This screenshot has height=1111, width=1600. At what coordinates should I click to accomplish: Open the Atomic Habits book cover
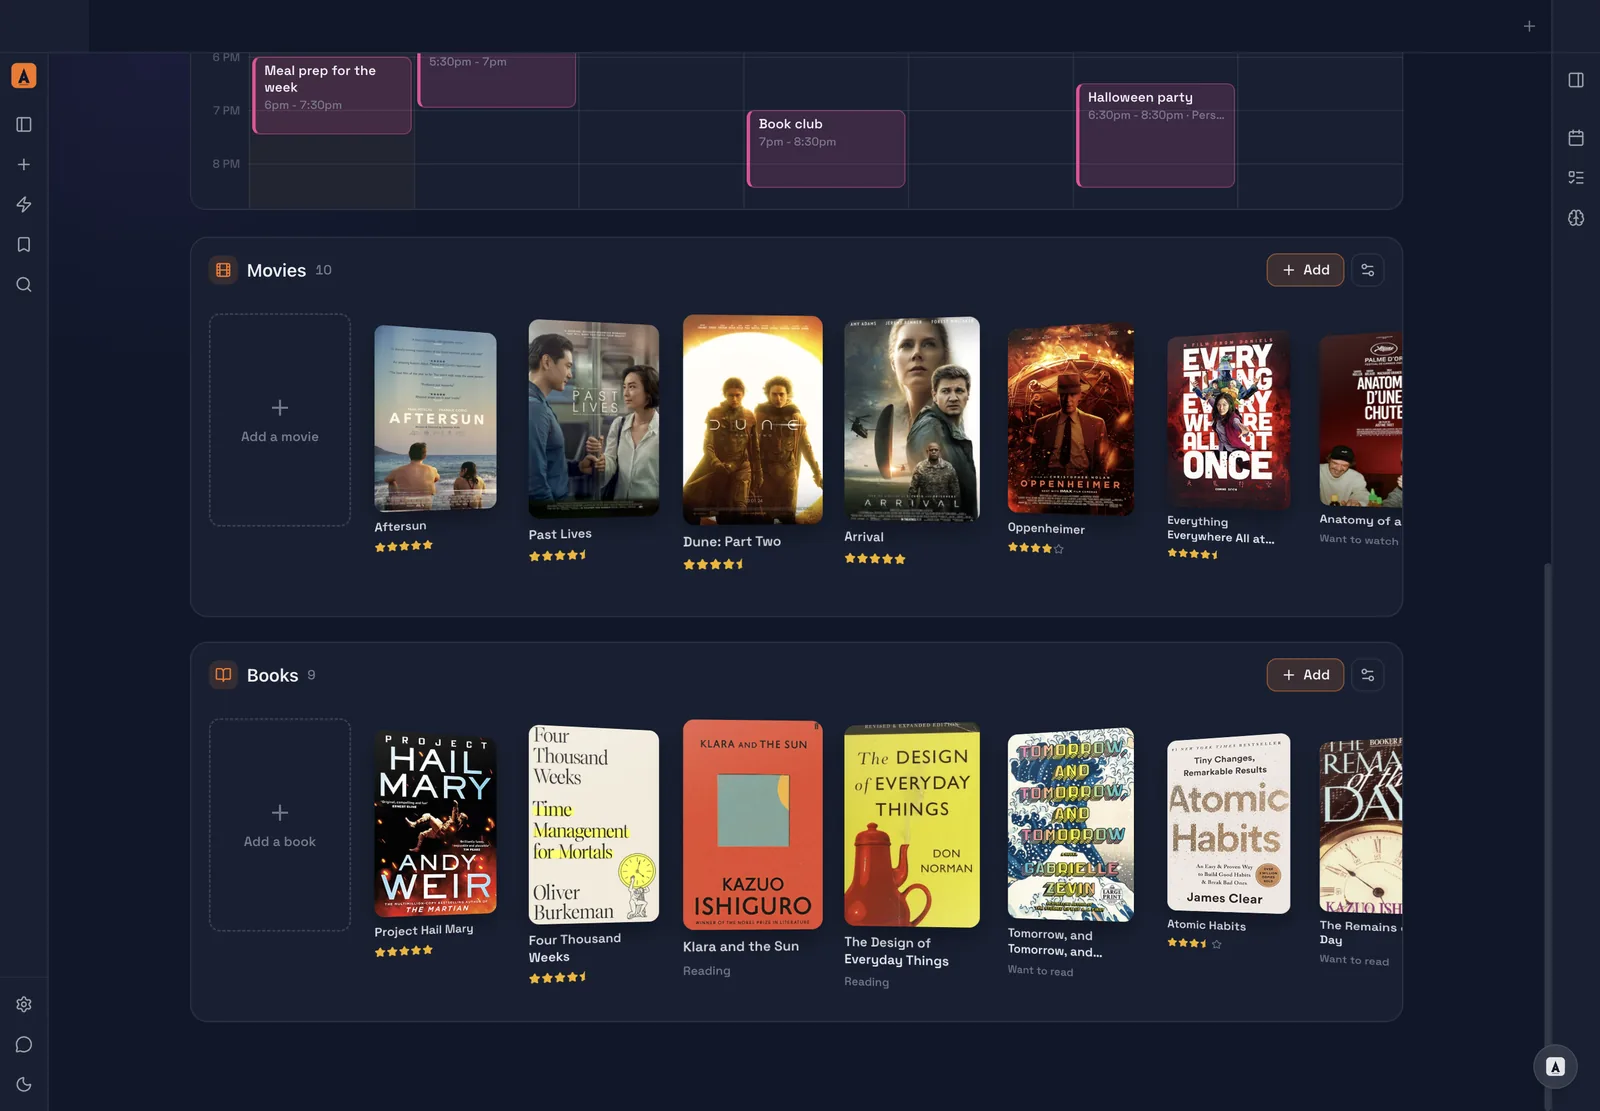pyautogui.click(x=1229, y=824)
